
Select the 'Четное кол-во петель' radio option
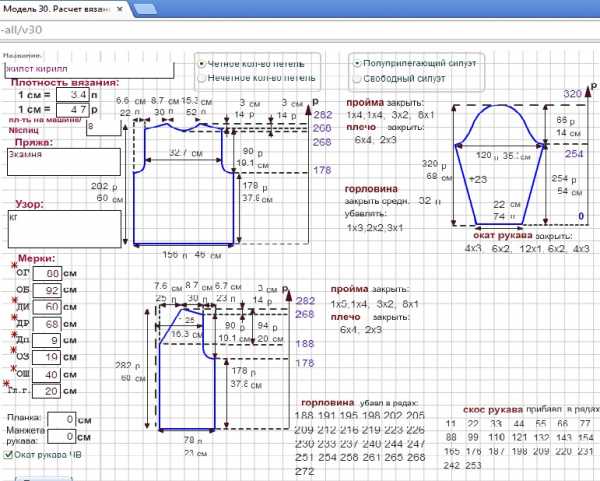tap(202, 62)
